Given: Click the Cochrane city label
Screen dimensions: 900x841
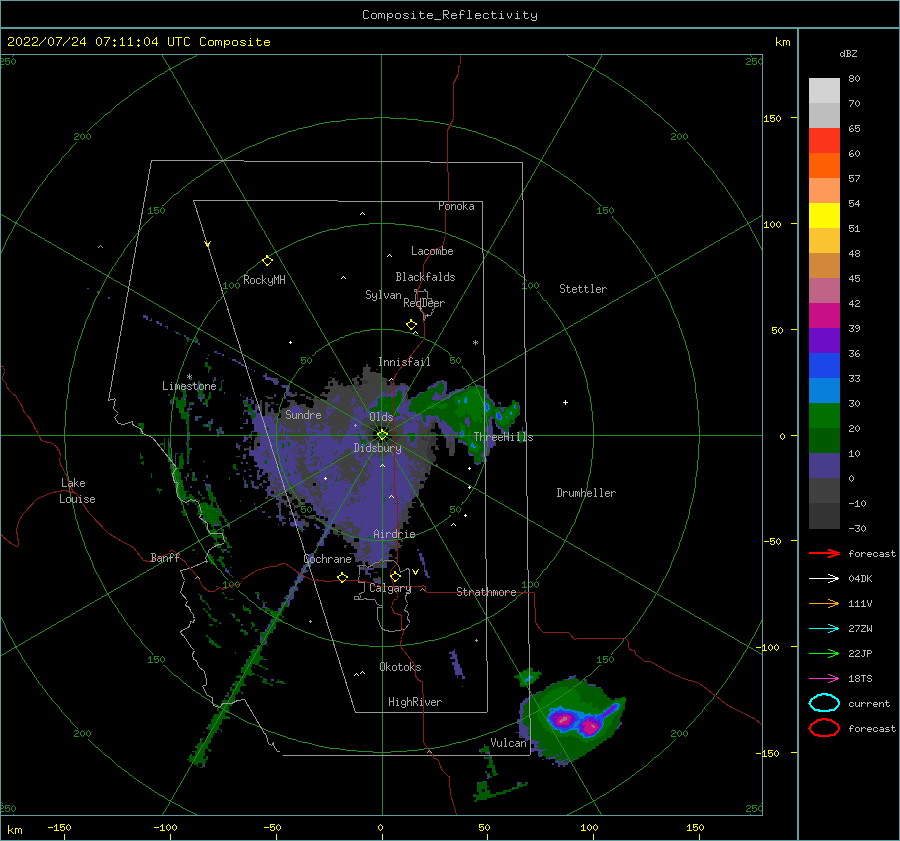Looking at the screenshot, I should tap(328, 559).
